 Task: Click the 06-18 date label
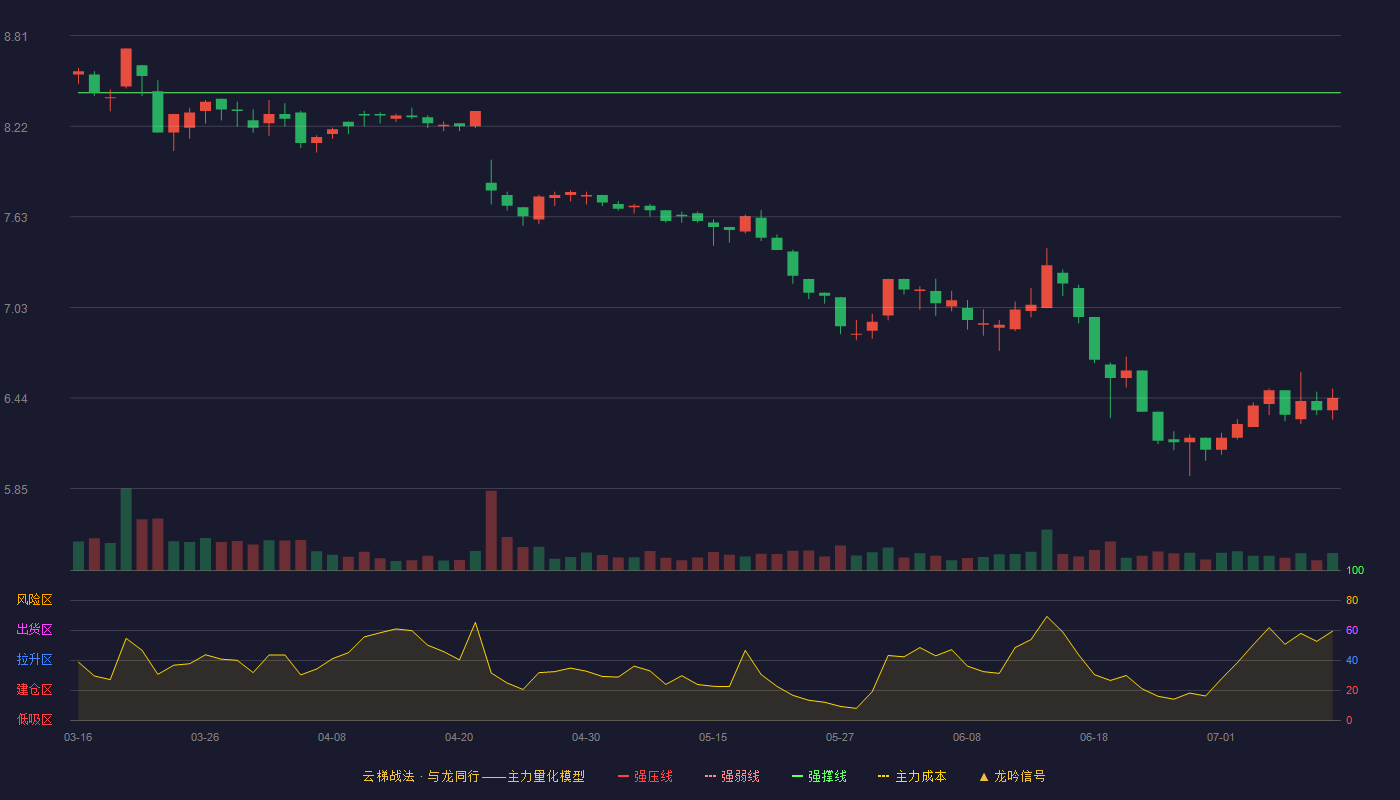(x=1094, y=737)
